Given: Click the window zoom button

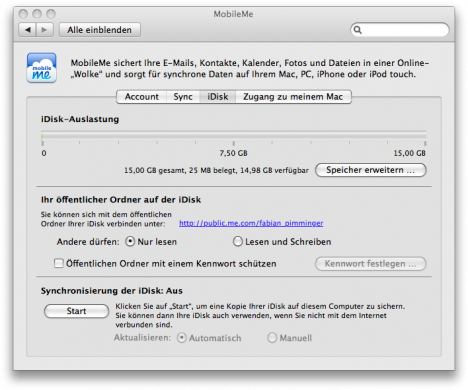Looking at the screenshot, I should tap(51, 14).
